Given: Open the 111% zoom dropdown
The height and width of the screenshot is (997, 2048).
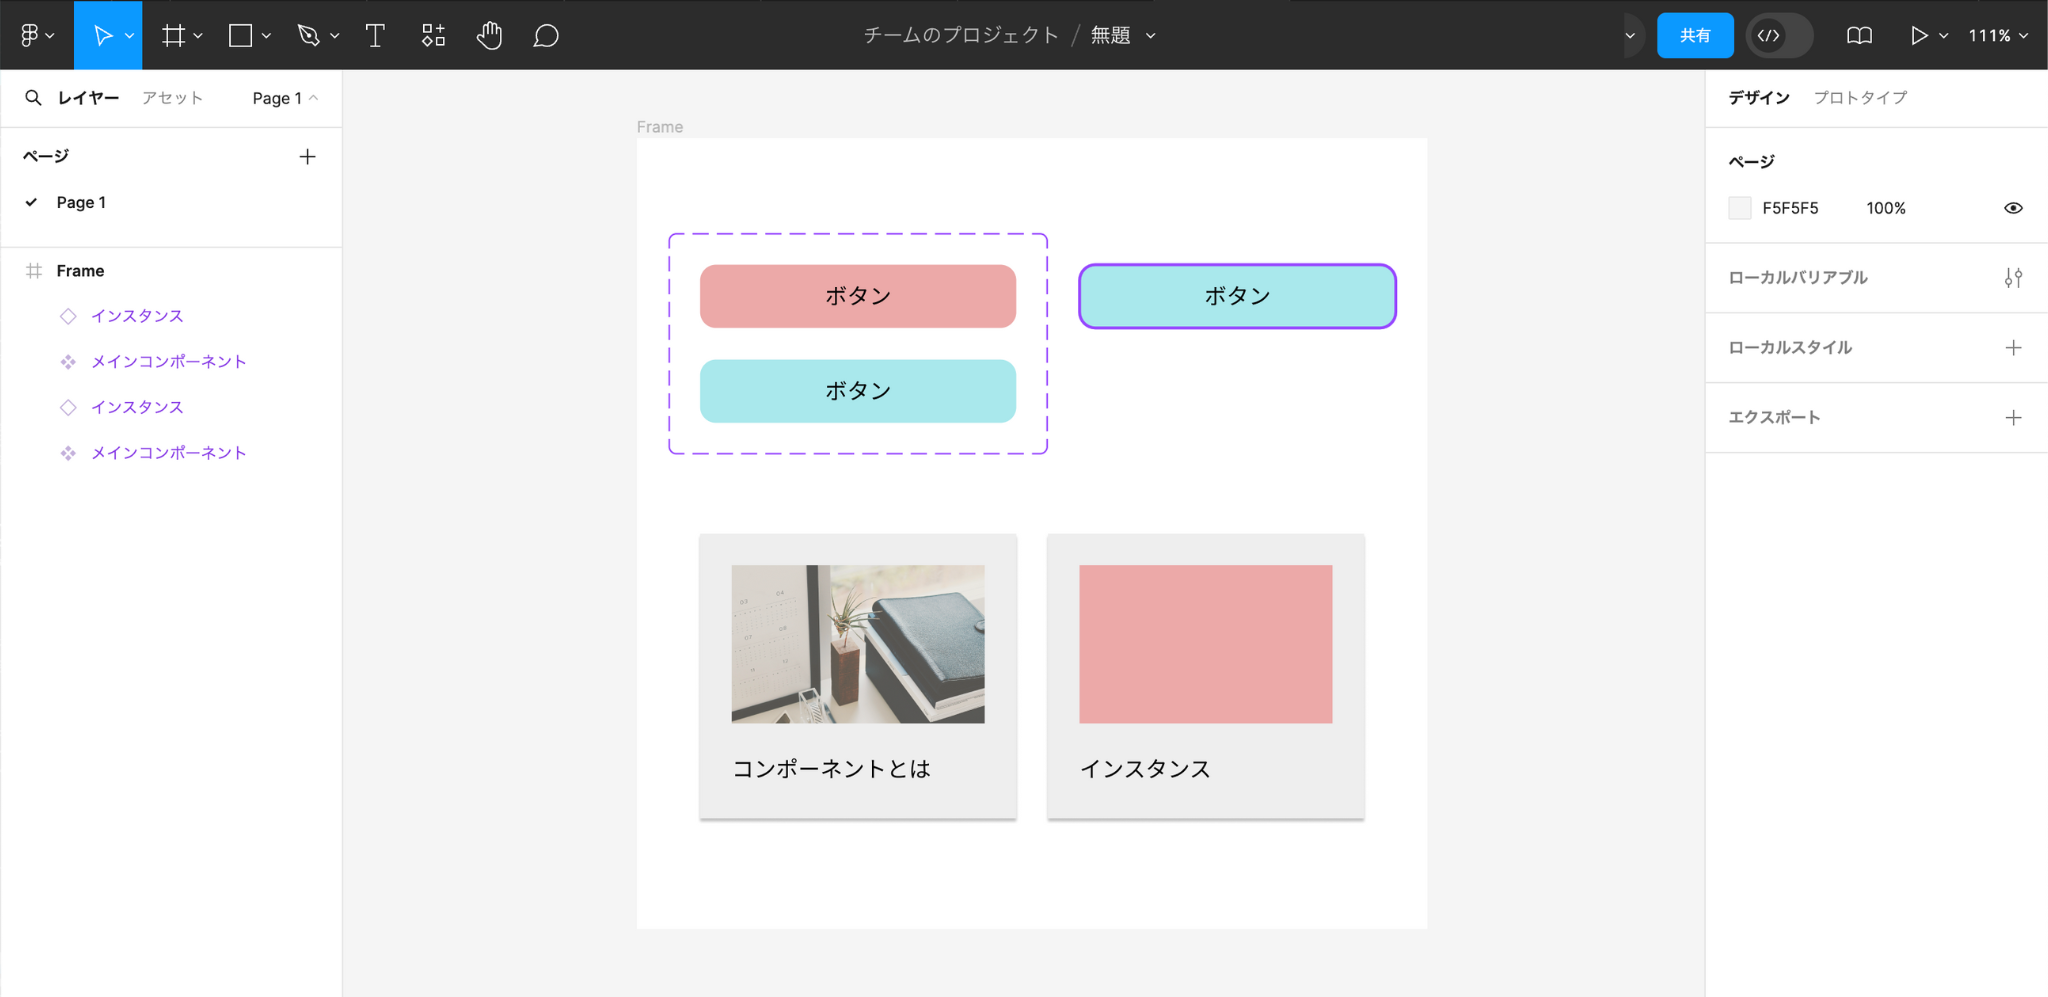Looking at the screenshot, I should pos(1998,35).
